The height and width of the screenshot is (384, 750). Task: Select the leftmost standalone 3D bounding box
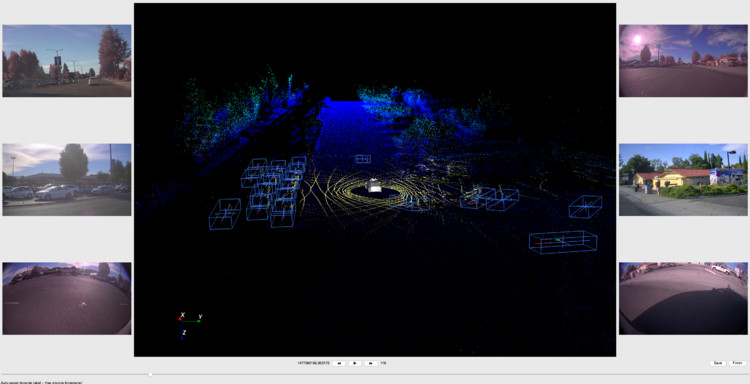click(x=224, y=214)
